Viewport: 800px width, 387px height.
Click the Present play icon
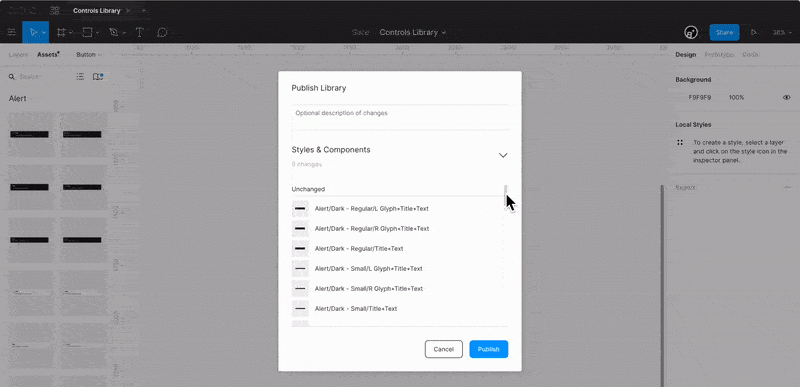(x=754, y=32)
